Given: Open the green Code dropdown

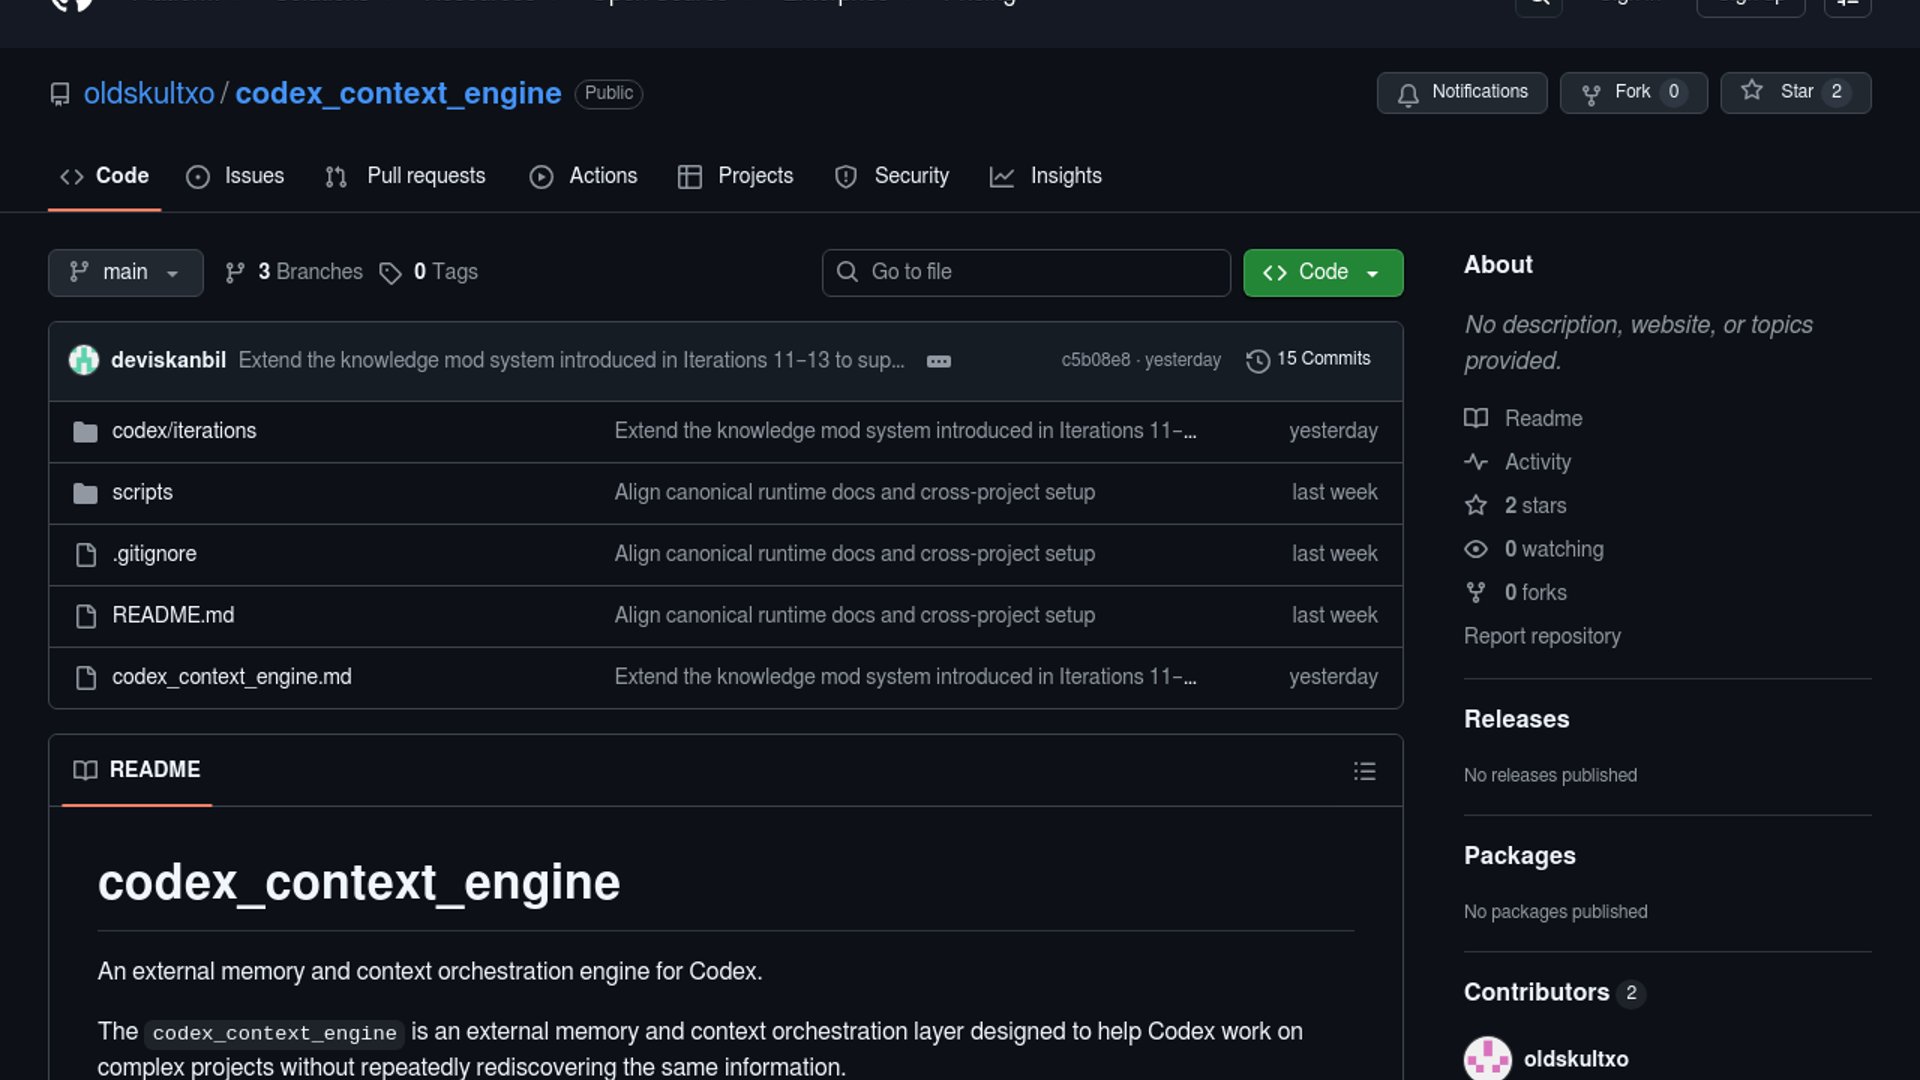Looking at the screenshot, I should point(1322,272).
